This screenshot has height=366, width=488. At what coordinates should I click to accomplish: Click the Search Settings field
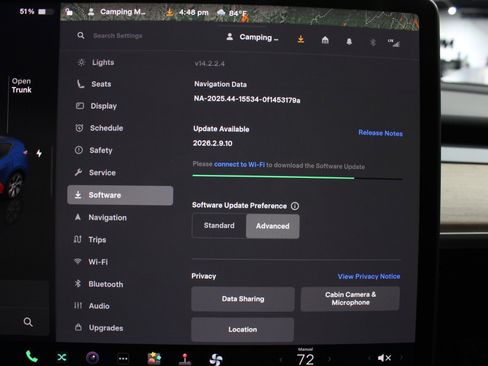118,36
